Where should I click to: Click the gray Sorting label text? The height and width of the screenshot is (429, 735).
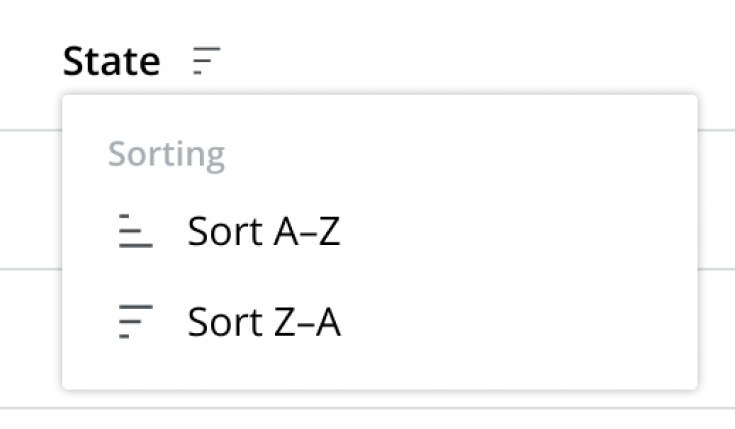[166, 155]
